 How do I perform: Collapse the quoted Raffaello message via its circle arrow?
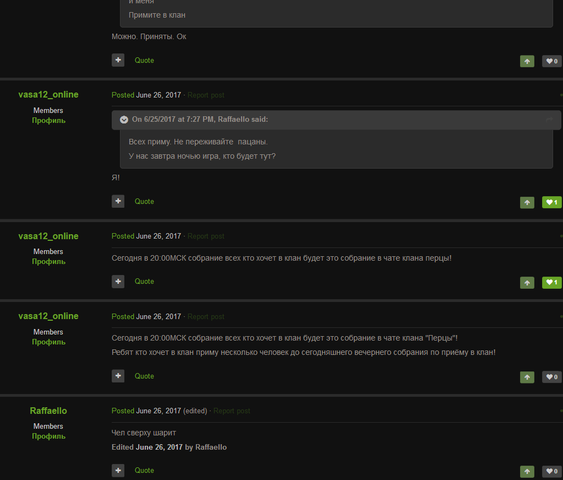click(124, 120)
